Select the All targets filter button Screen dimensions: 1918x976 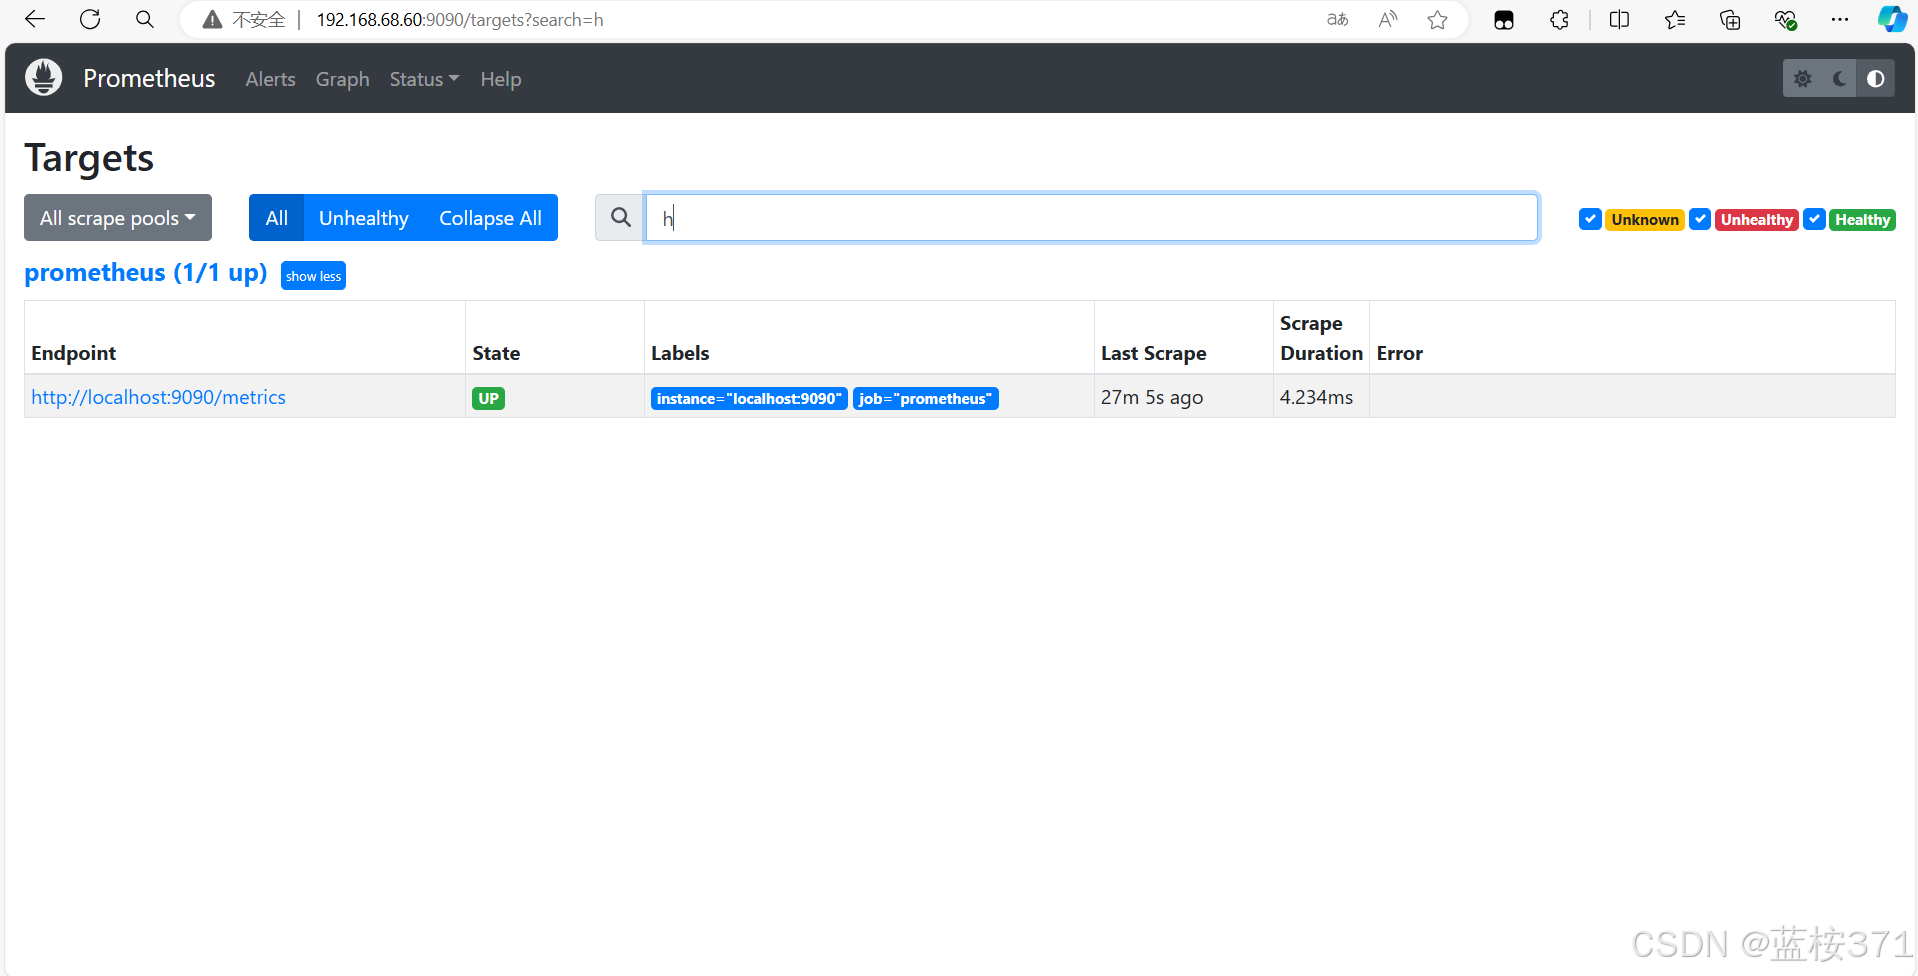(x=276, y=217)
